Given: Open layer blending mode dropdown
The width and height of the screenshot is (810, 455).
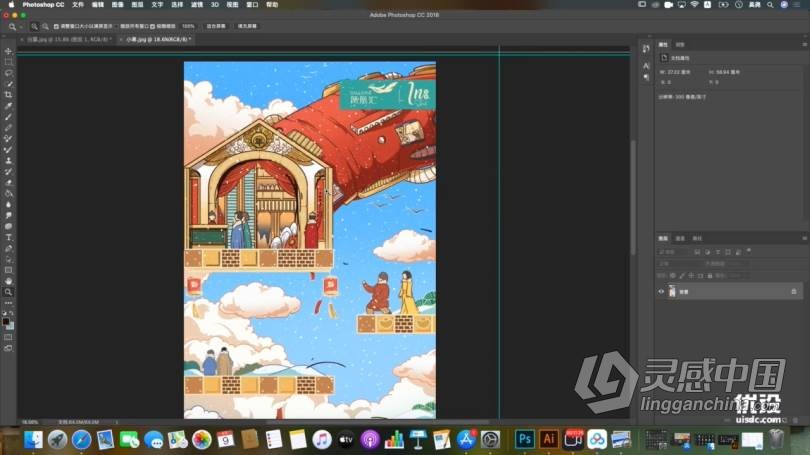Looking at the screenshot, I should click(679, 264).
